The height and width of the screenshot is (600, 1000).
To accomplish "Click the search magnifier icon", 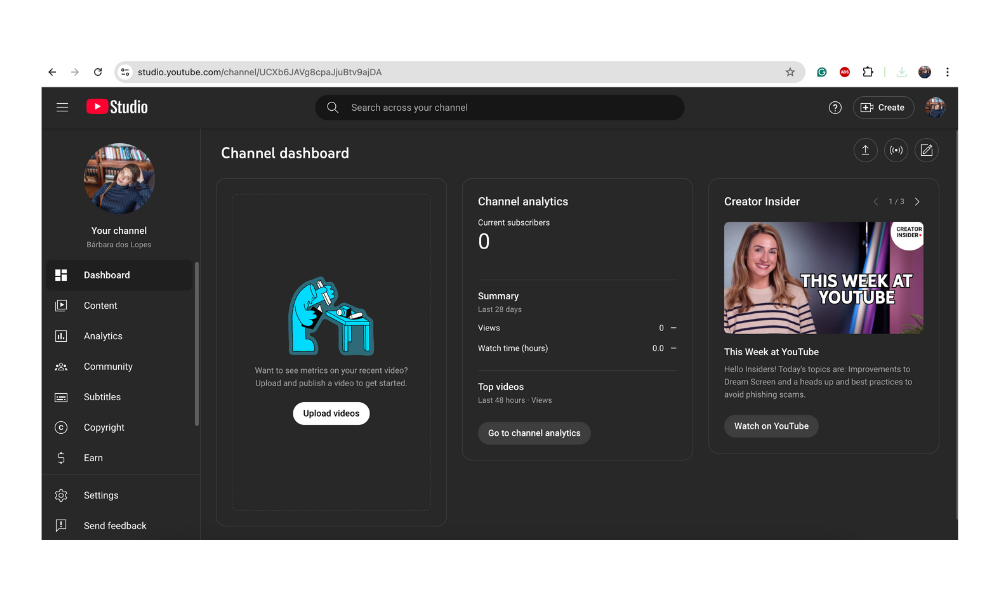I will 332,108.
